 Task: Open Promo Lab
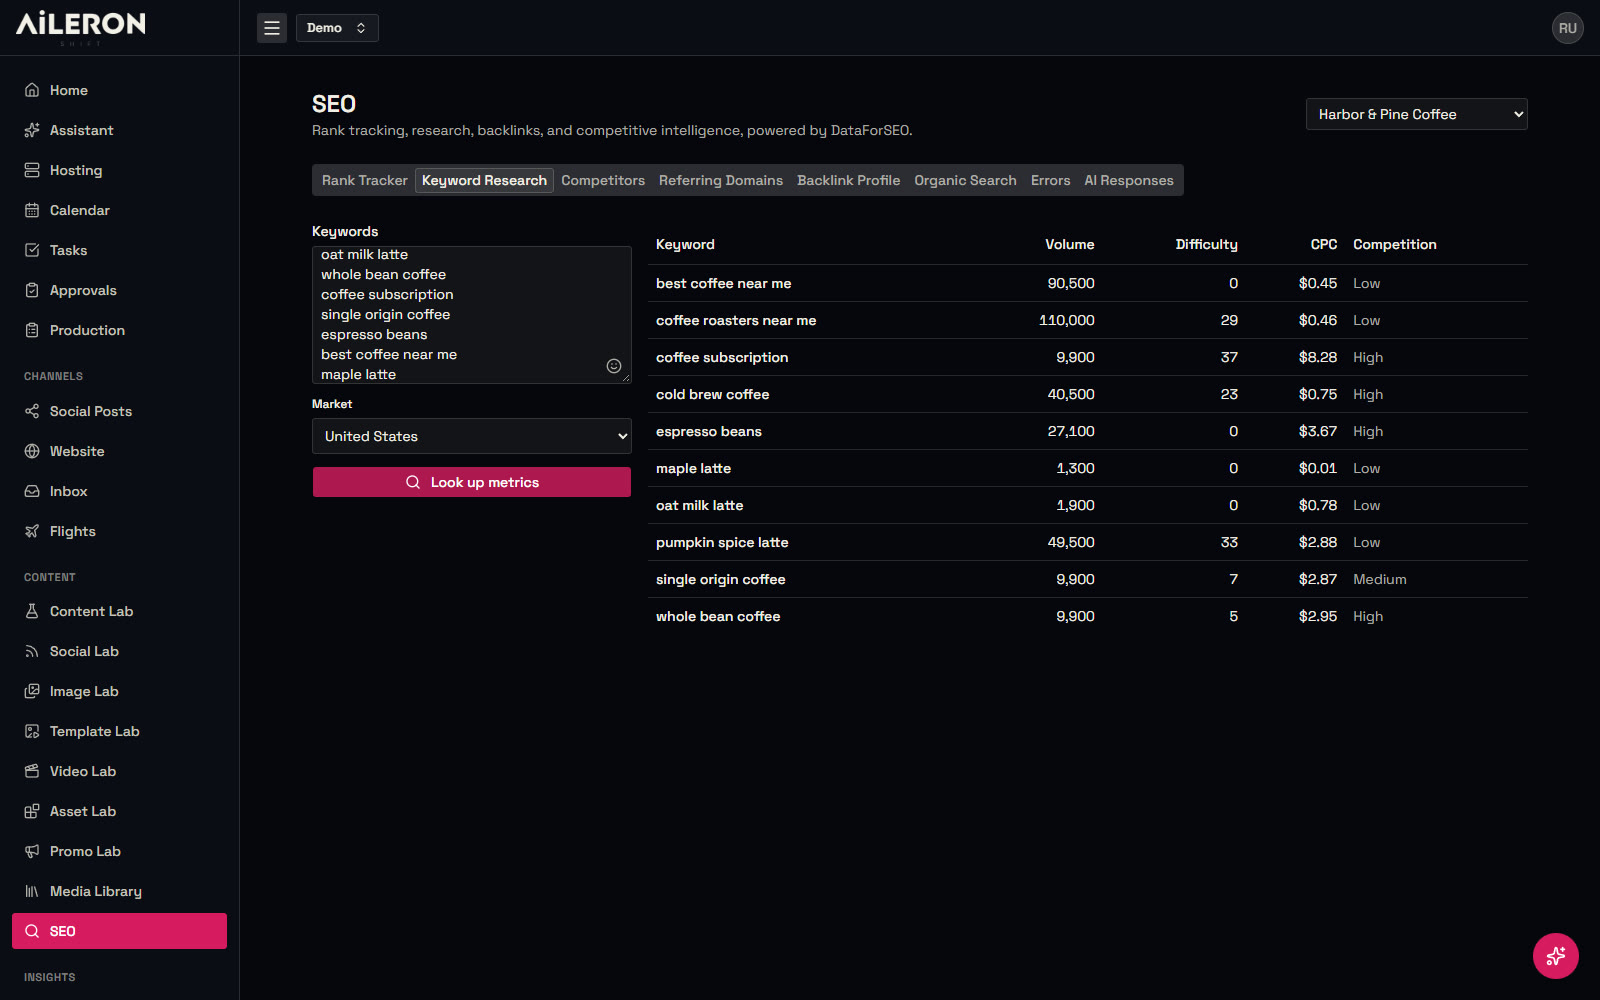point(119,851)
